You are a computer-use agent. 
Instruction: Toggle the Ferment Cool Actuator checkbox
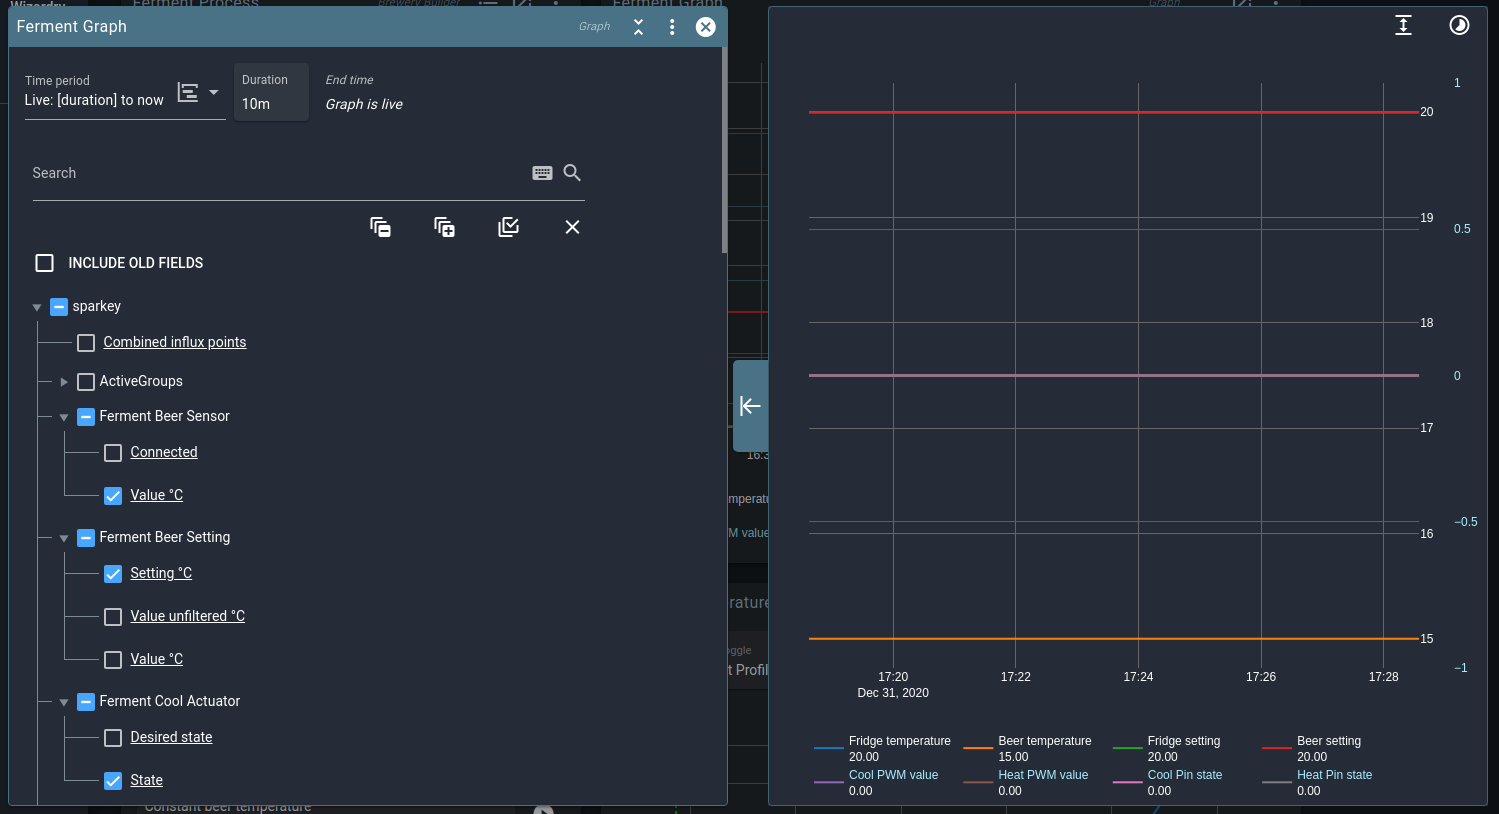(86, 702)
